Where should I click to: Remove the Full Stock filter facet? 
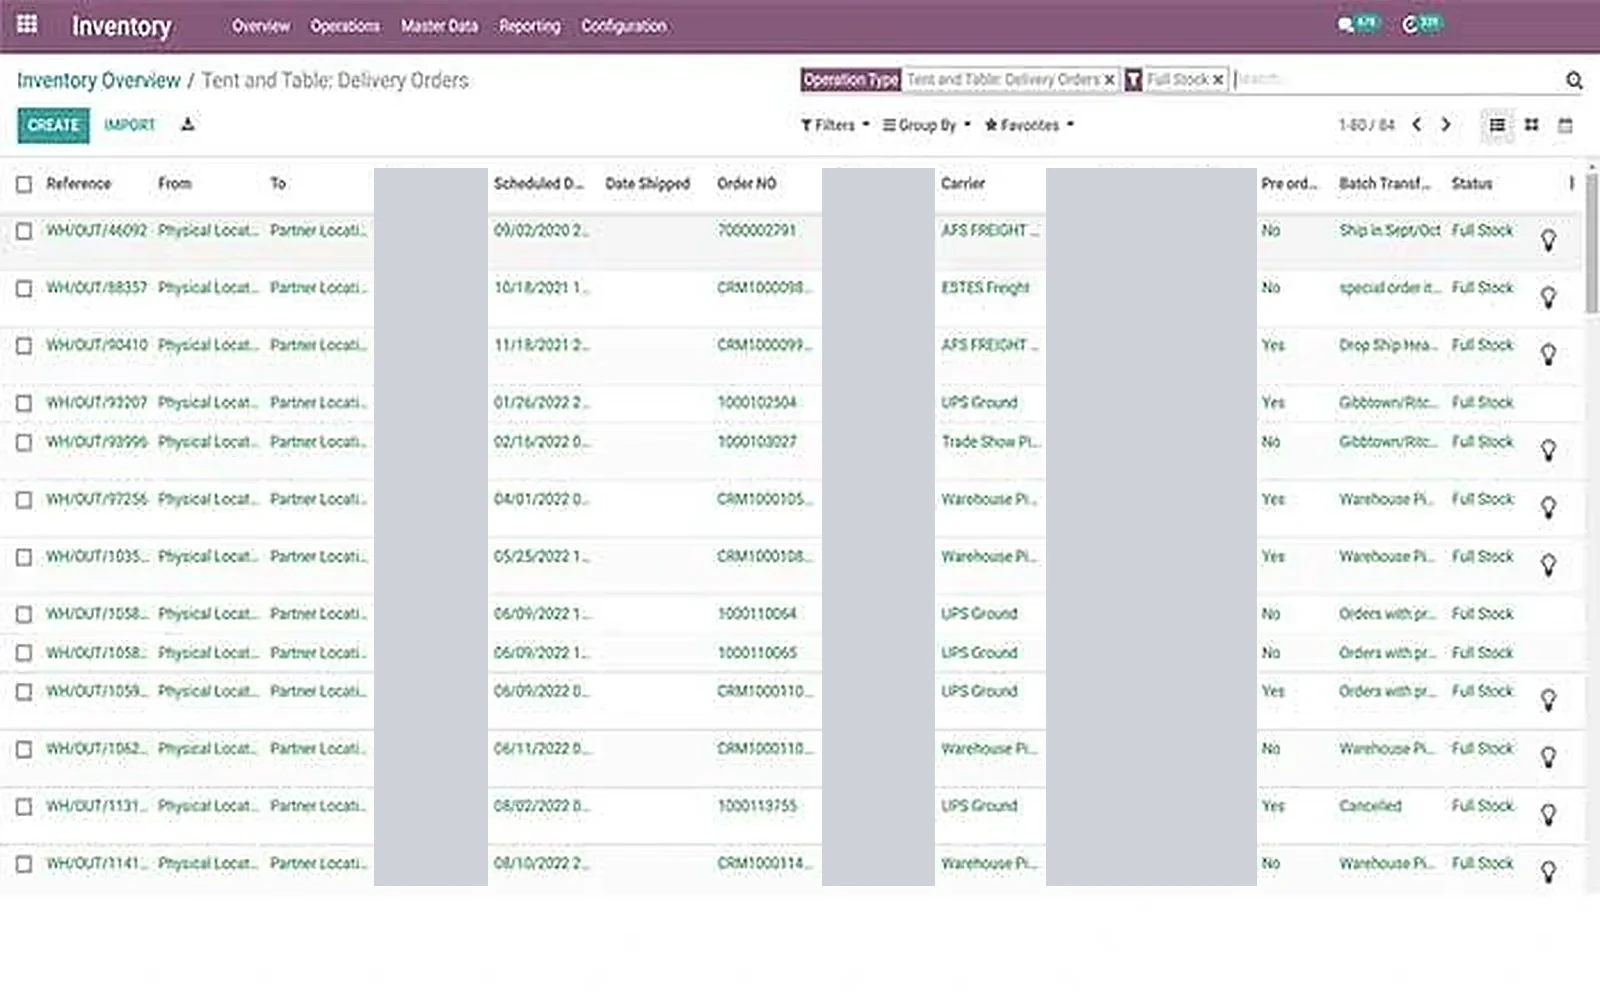1218,80
